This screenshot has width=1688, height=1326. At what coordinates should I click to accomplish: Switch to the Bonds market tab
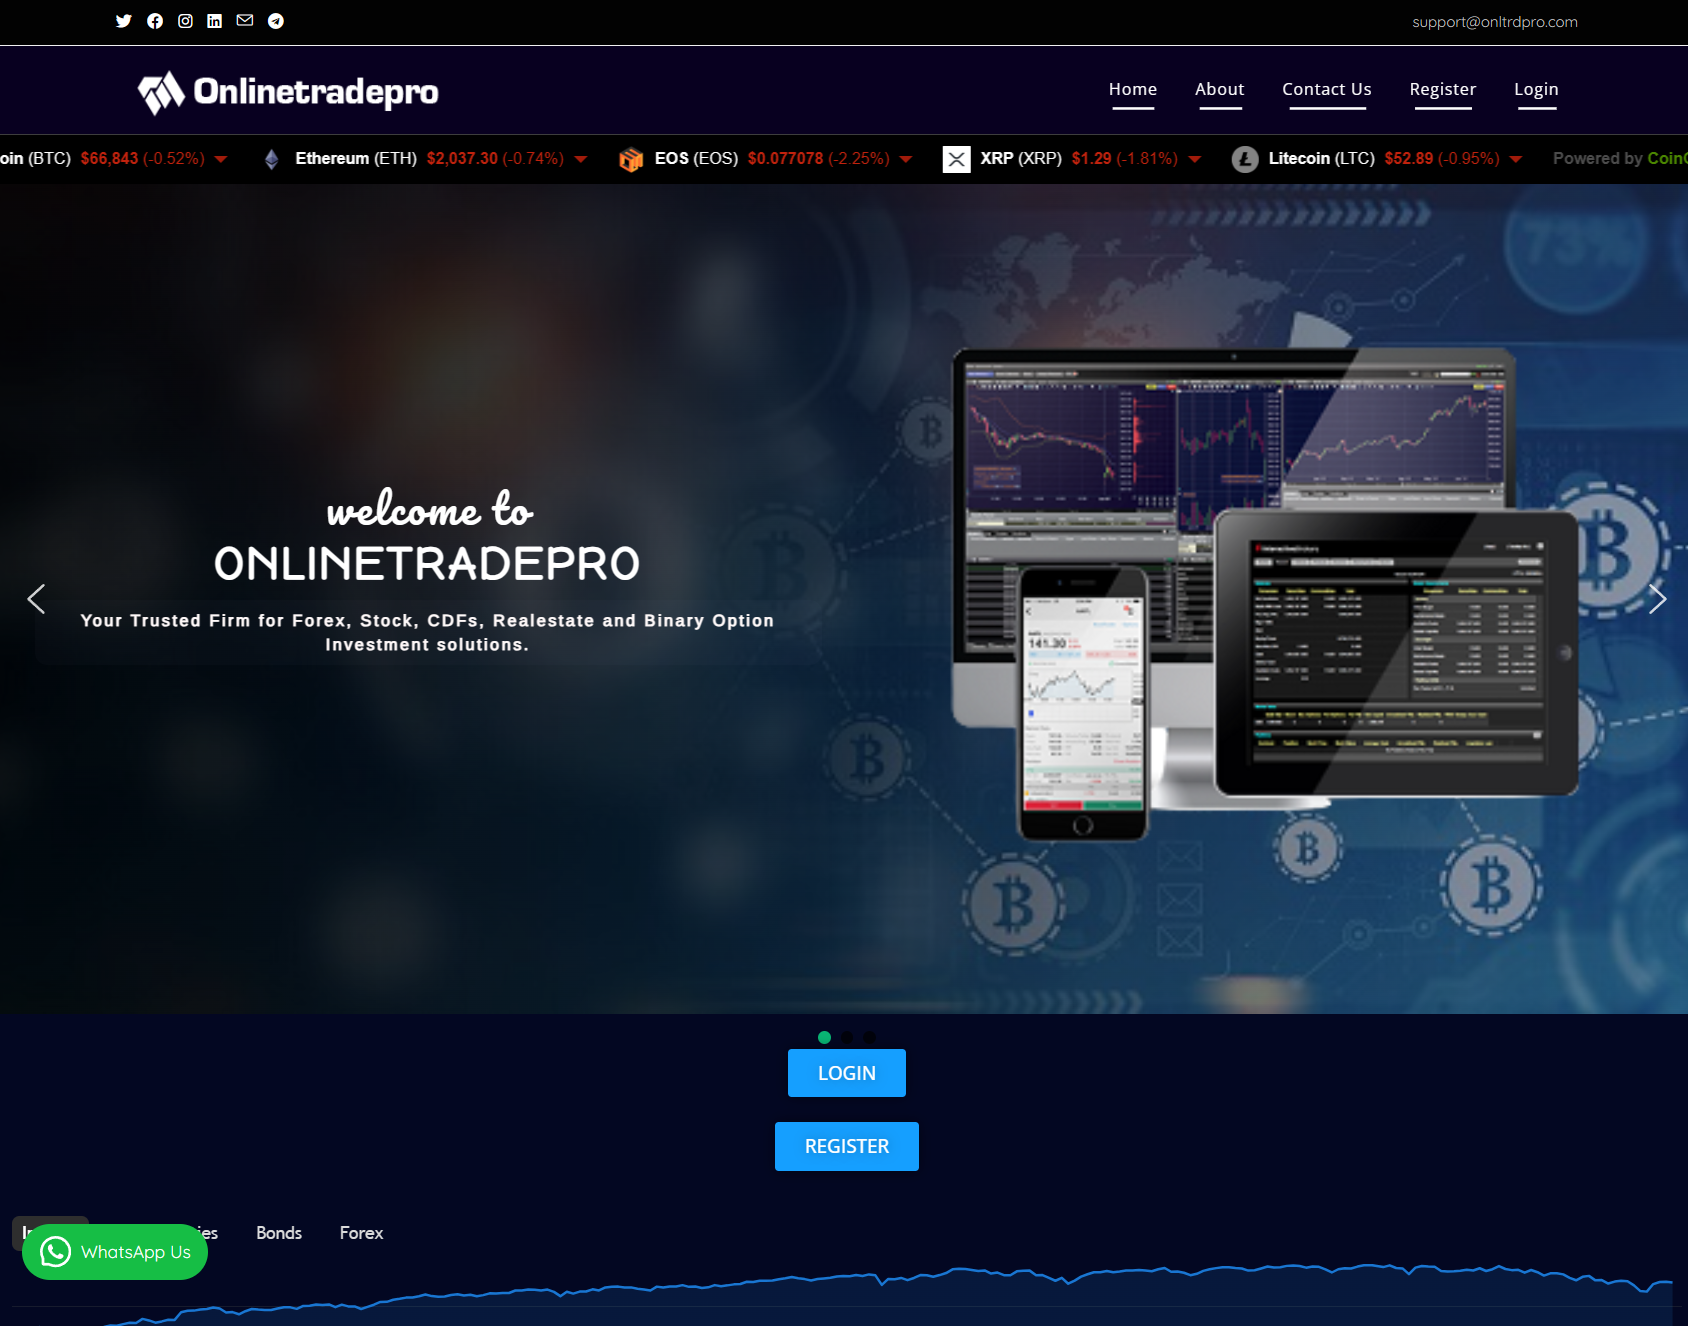point(278,1233)
